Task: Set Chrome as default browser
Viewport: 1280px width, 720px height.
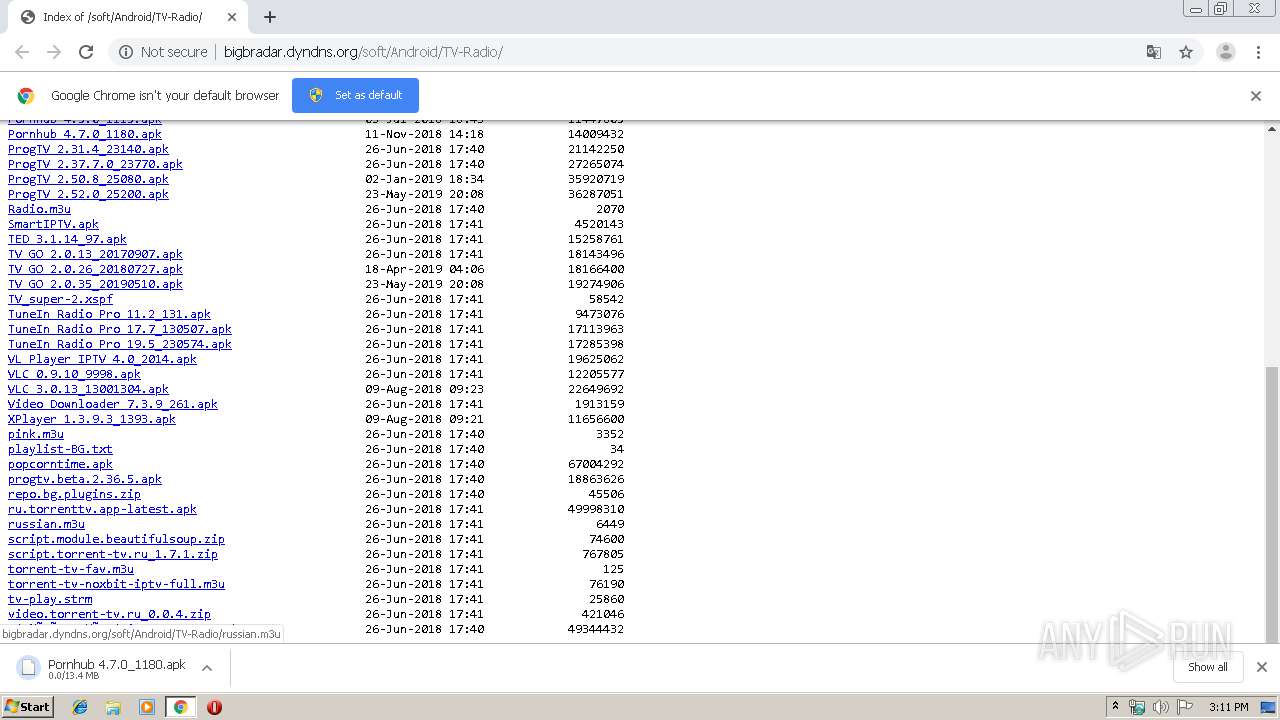Action: [x=355, y=95]
